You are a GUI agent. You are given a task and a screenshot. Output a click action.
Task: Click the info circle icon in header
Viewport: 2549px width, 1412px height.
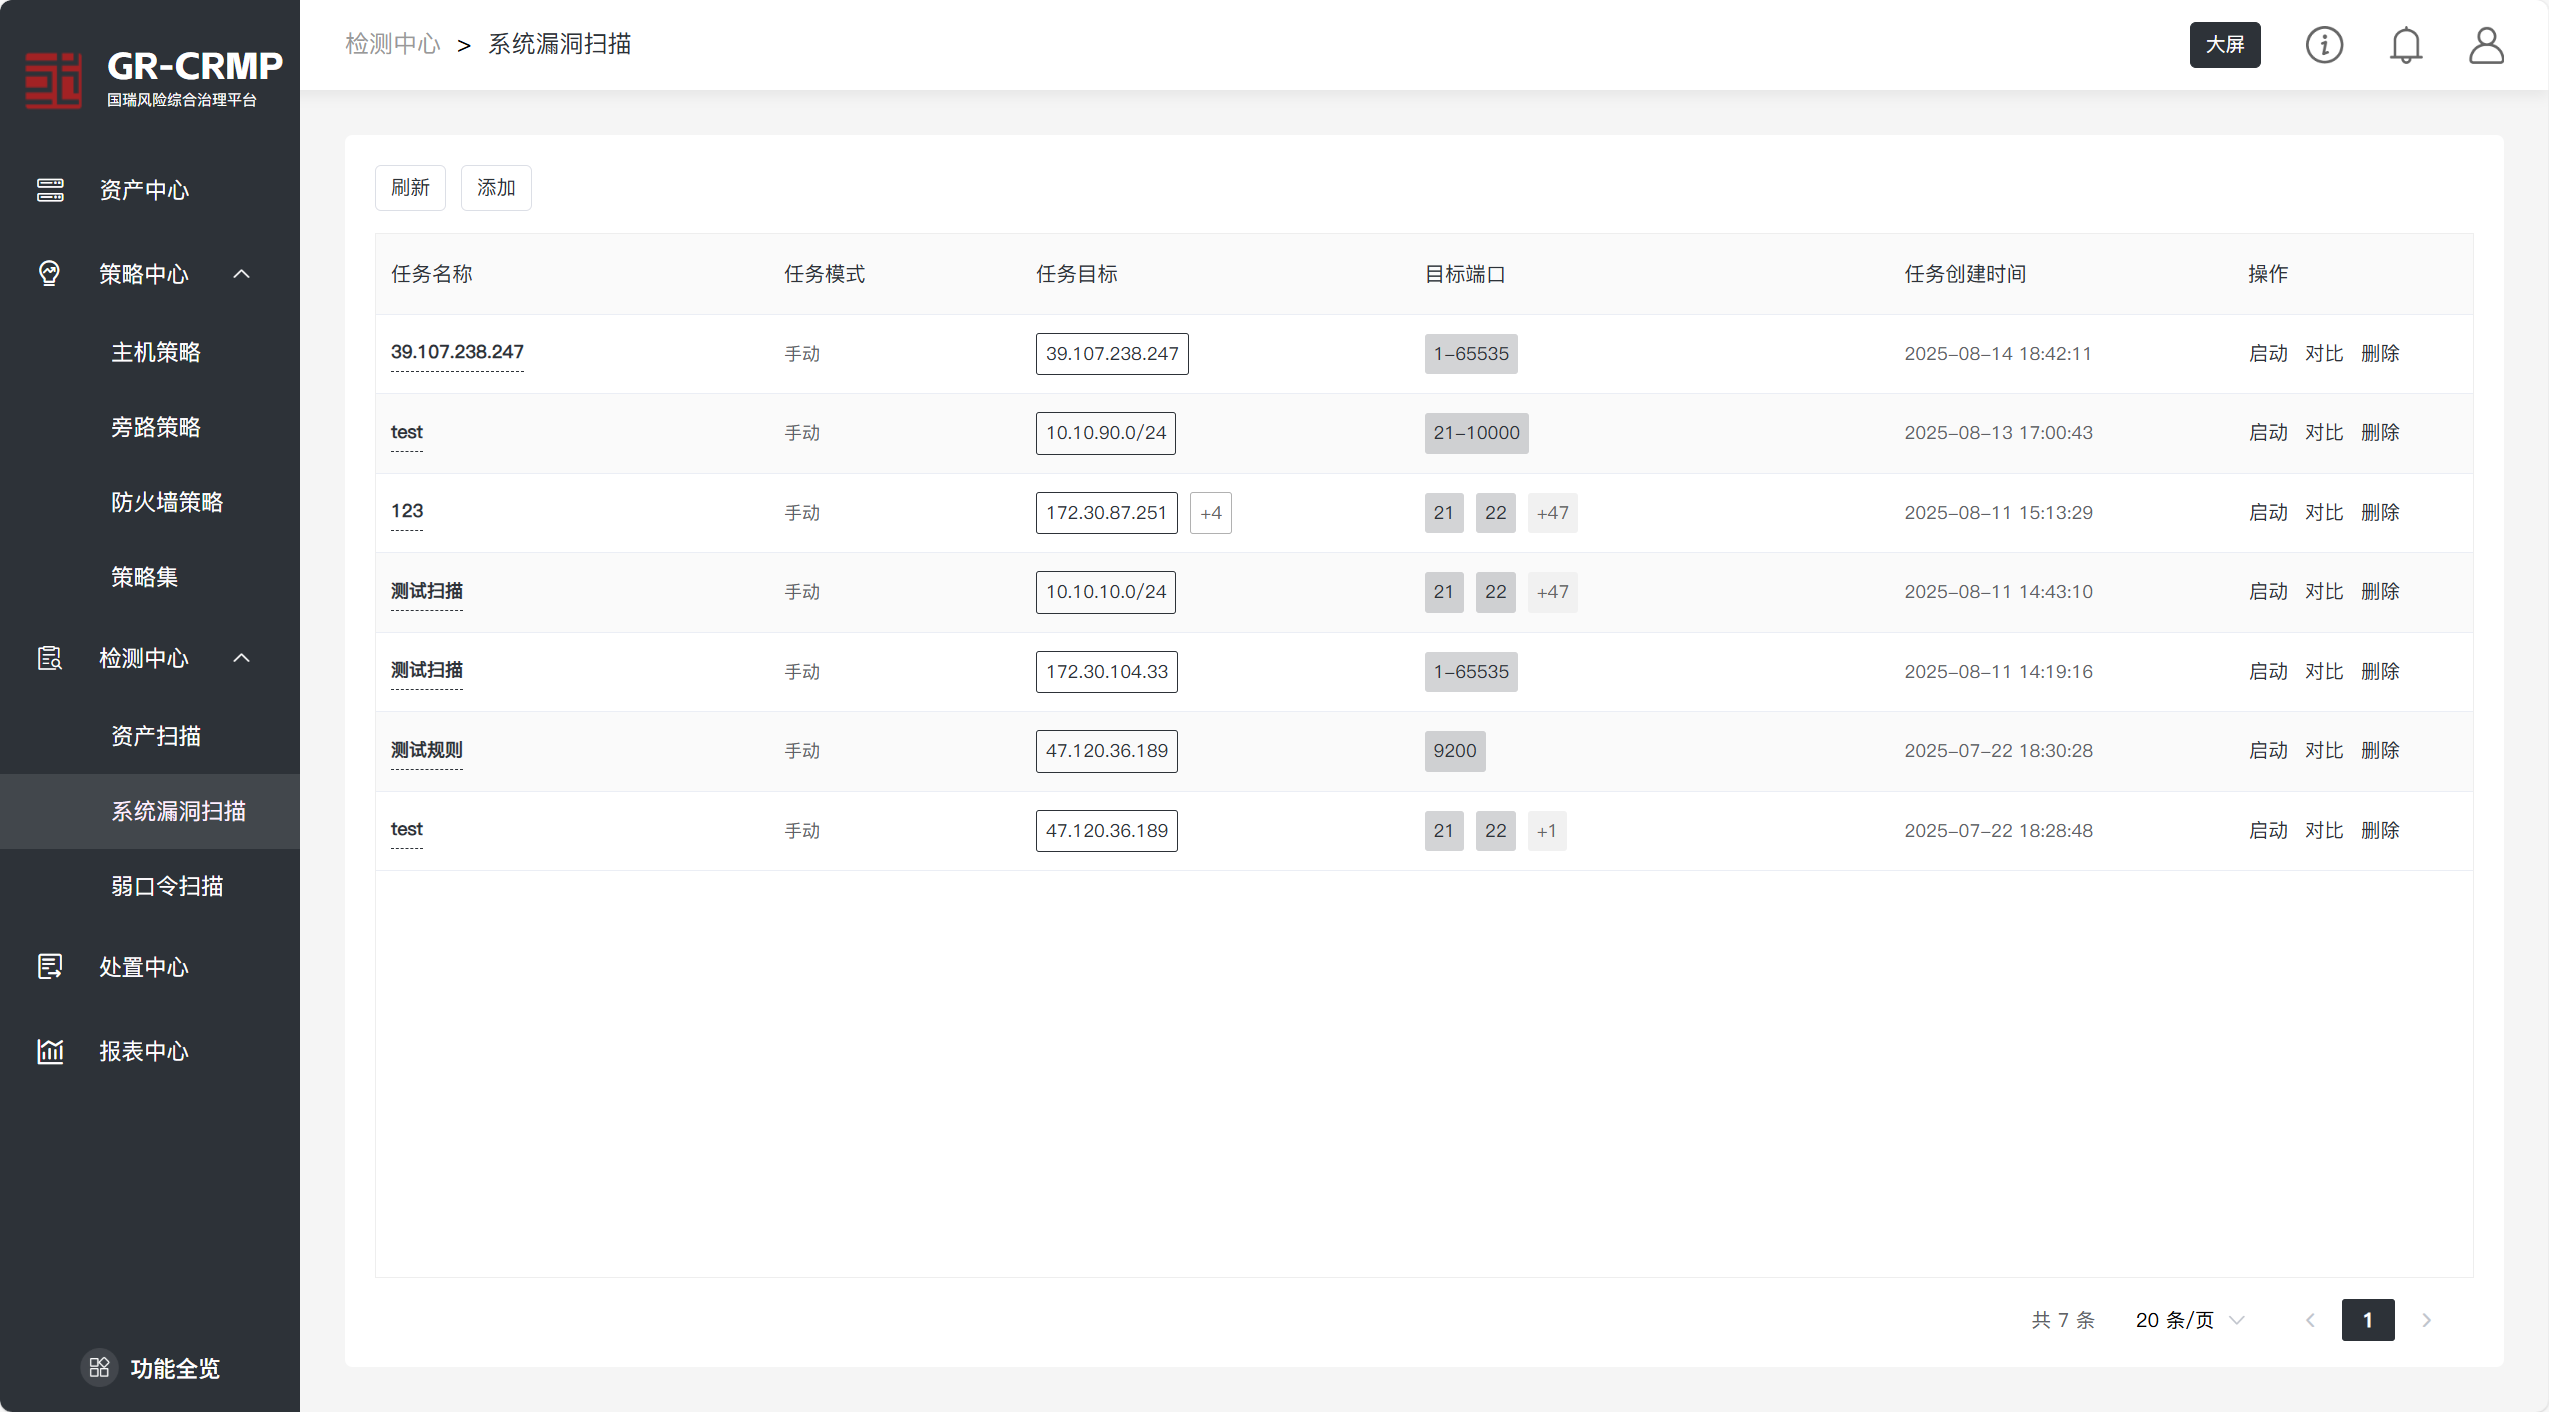[2323, 45]
